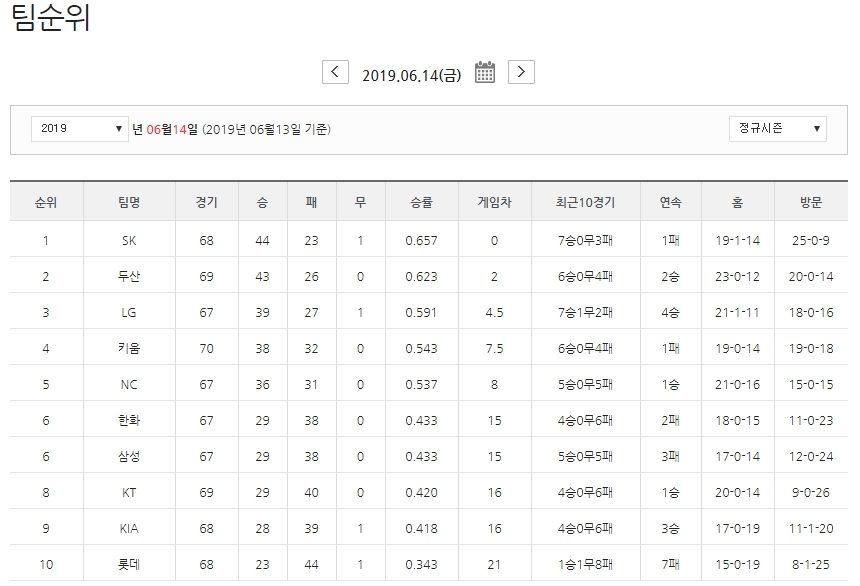Click win rate 0.591 for LG
Screen dimensions: 860x586
pyautogui.click(x=421, y=313)
